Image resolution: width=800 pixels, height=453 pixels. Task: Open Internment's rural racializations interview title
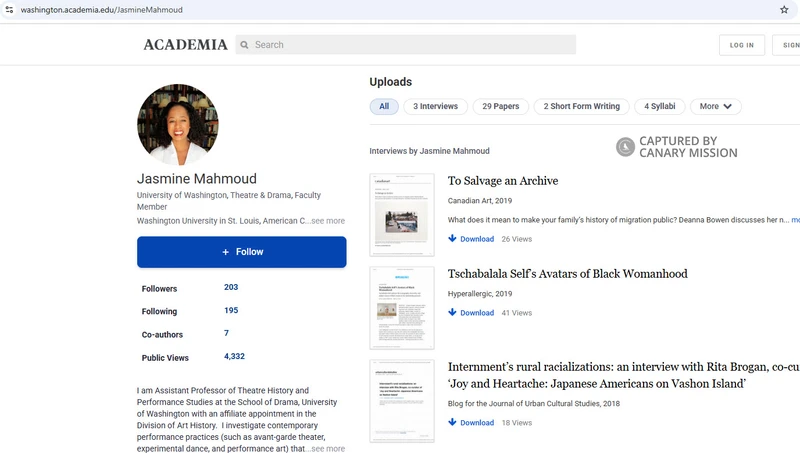pyautogui.click(x=623, y=375)
